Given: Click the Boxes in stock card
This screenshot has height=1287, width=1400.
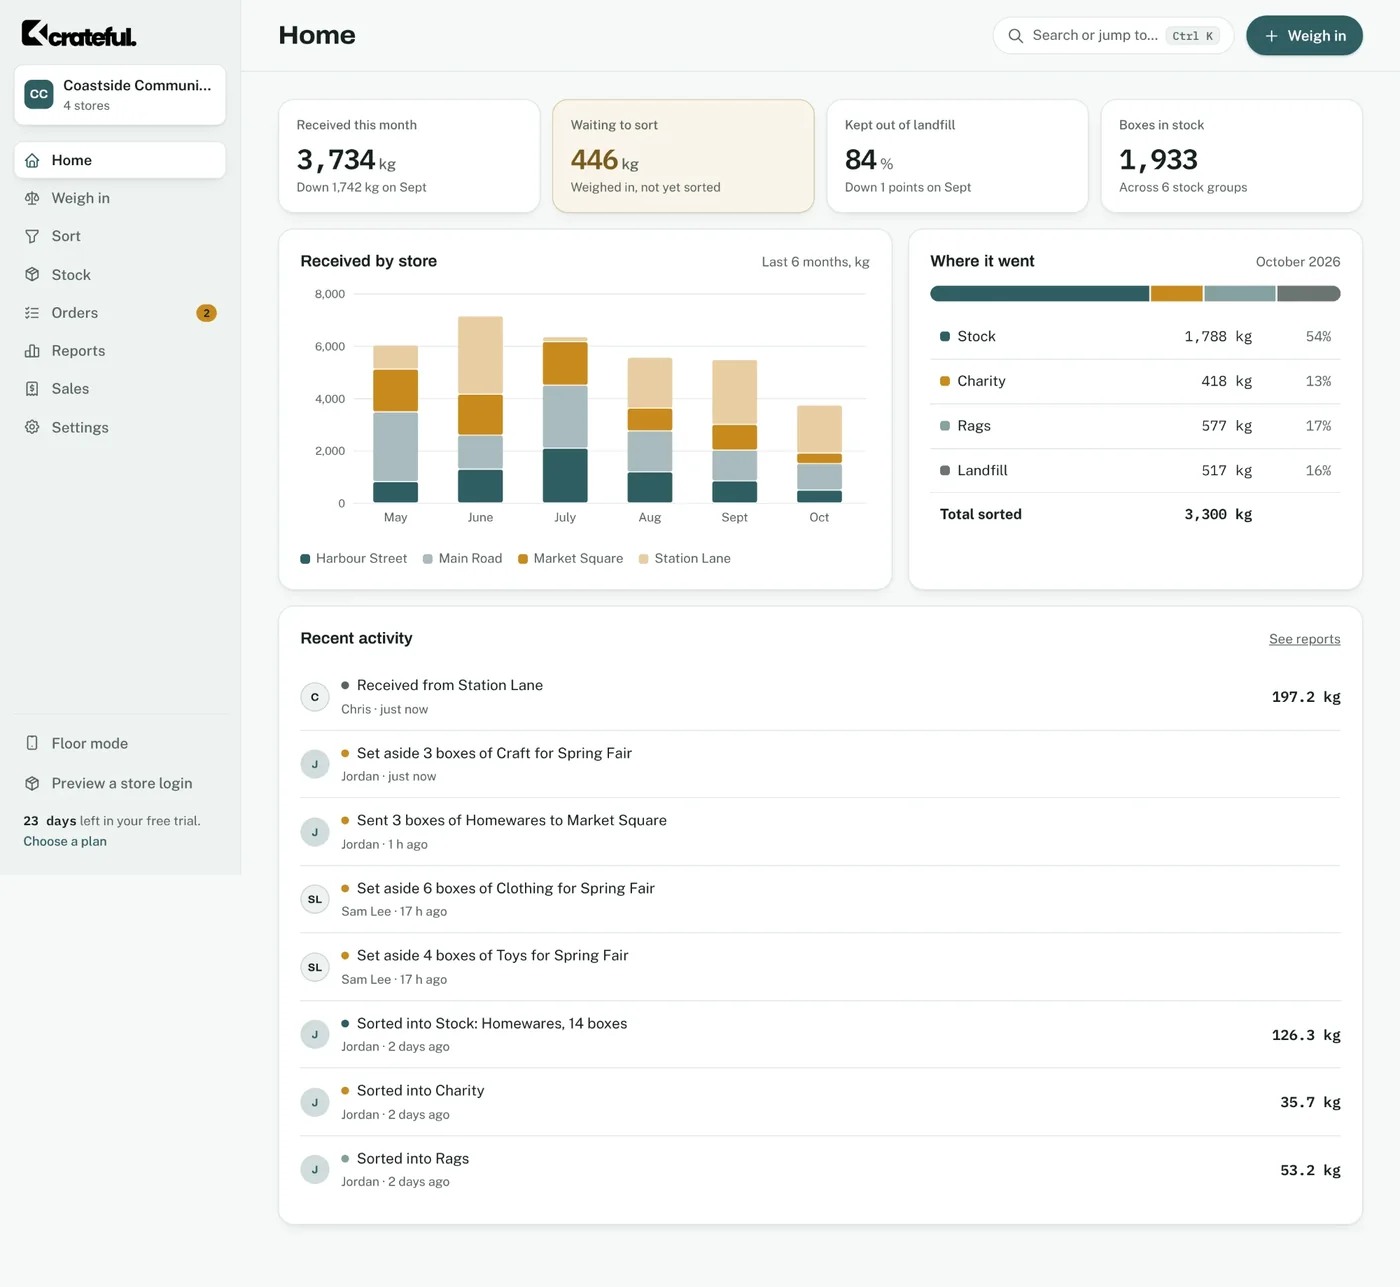Looking at the screenshot, I should 1231,156.
